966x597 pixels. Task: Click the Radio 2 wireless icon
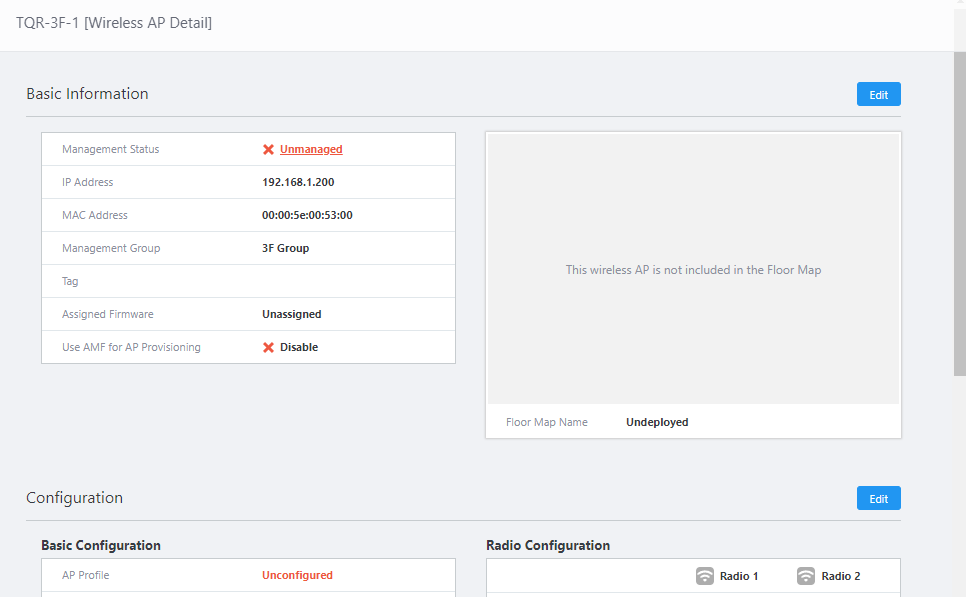coord(806,576)
